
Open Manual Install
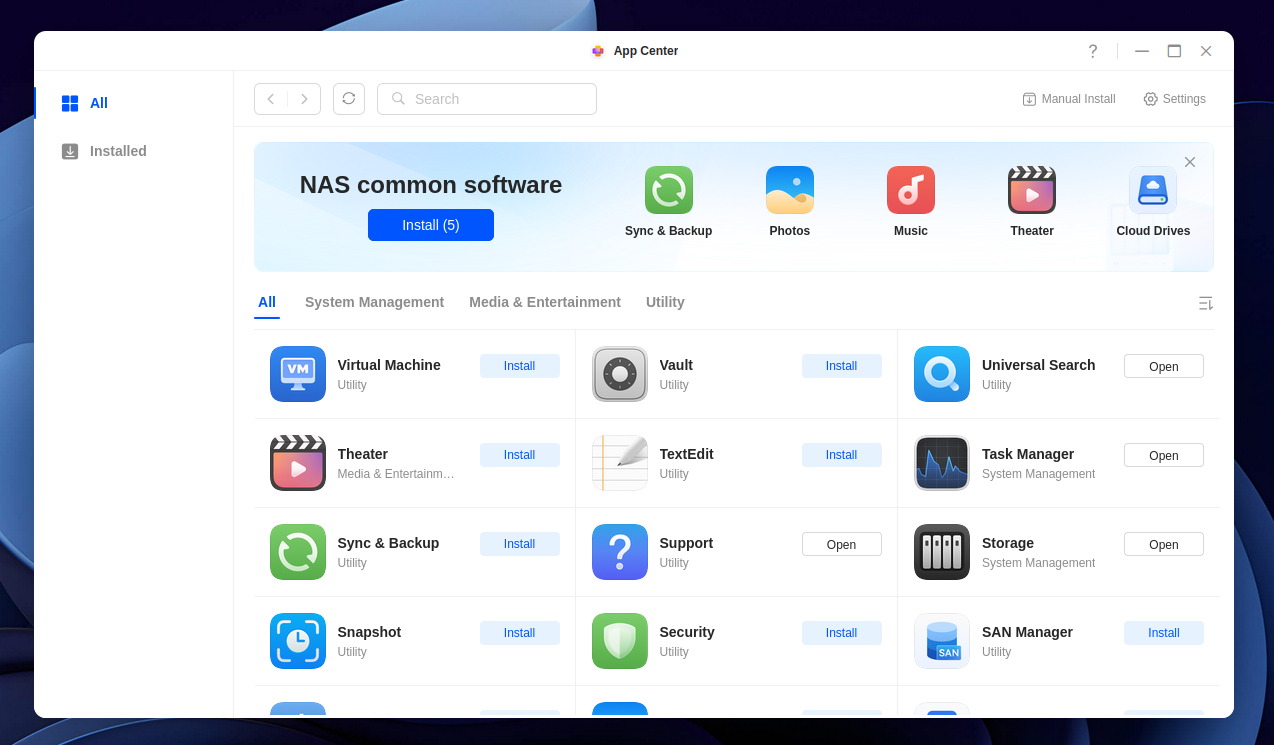pos(1068,99)
